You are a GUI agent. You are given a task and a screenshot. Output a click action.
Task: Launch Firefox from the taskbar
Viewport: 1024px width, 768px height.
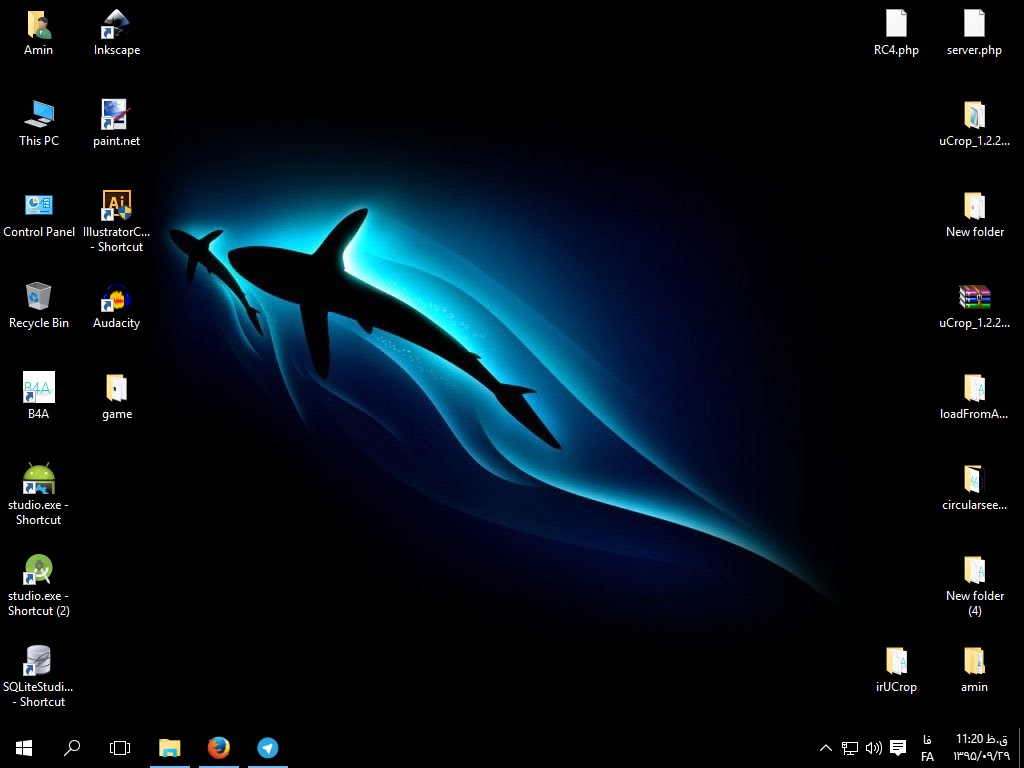[218, 747]
